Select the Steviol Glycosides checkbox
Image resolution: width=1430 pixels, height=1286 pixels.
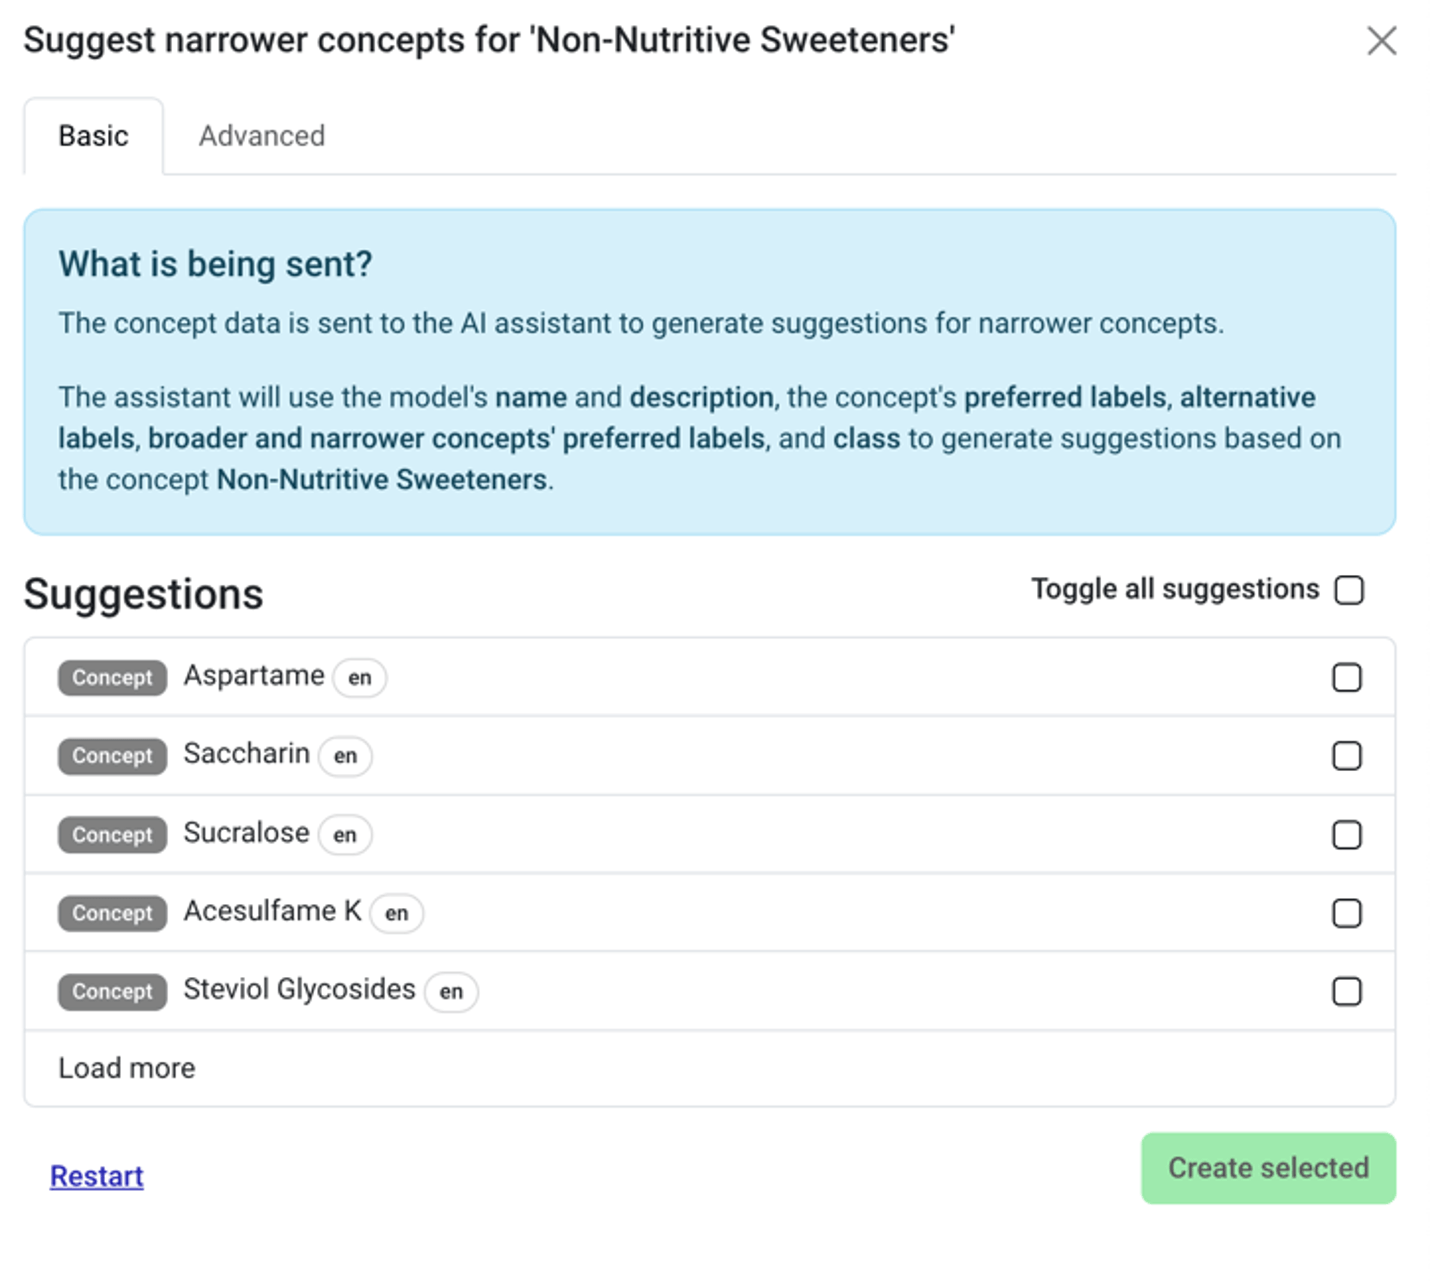click(1347, 992)
